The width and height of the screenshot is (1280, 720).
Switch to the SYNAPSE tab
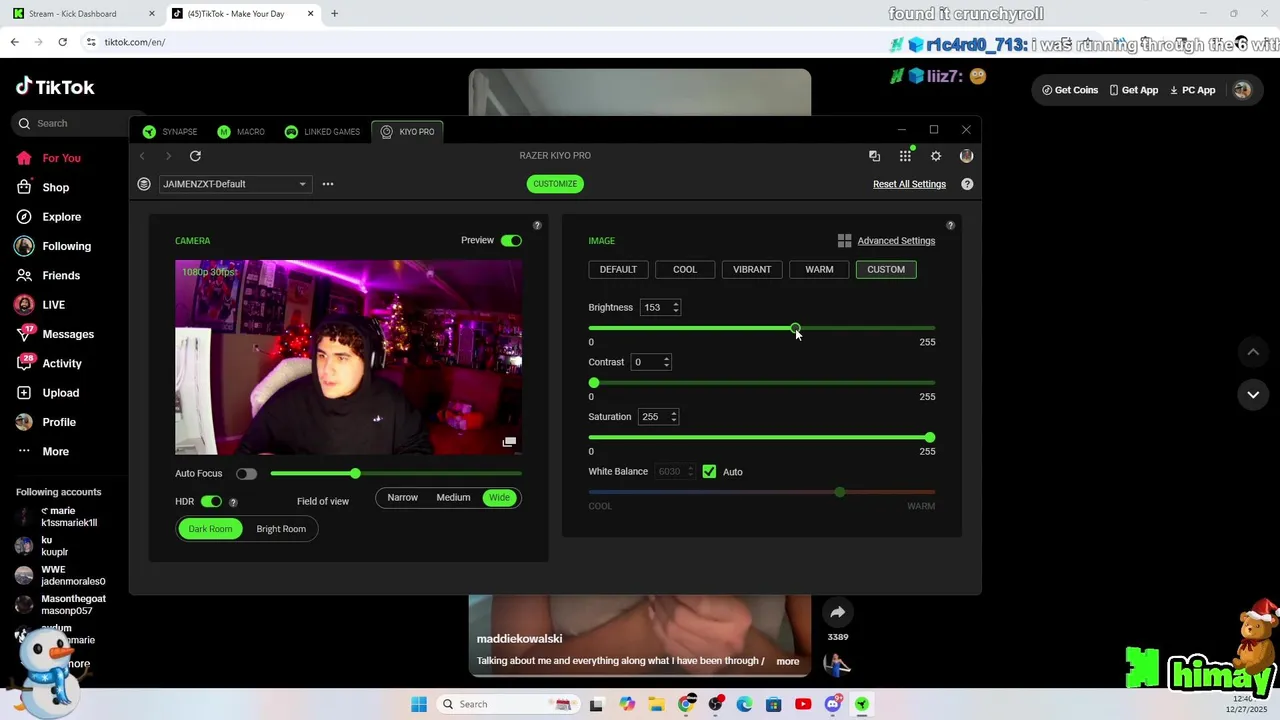[x=169, y=132]
